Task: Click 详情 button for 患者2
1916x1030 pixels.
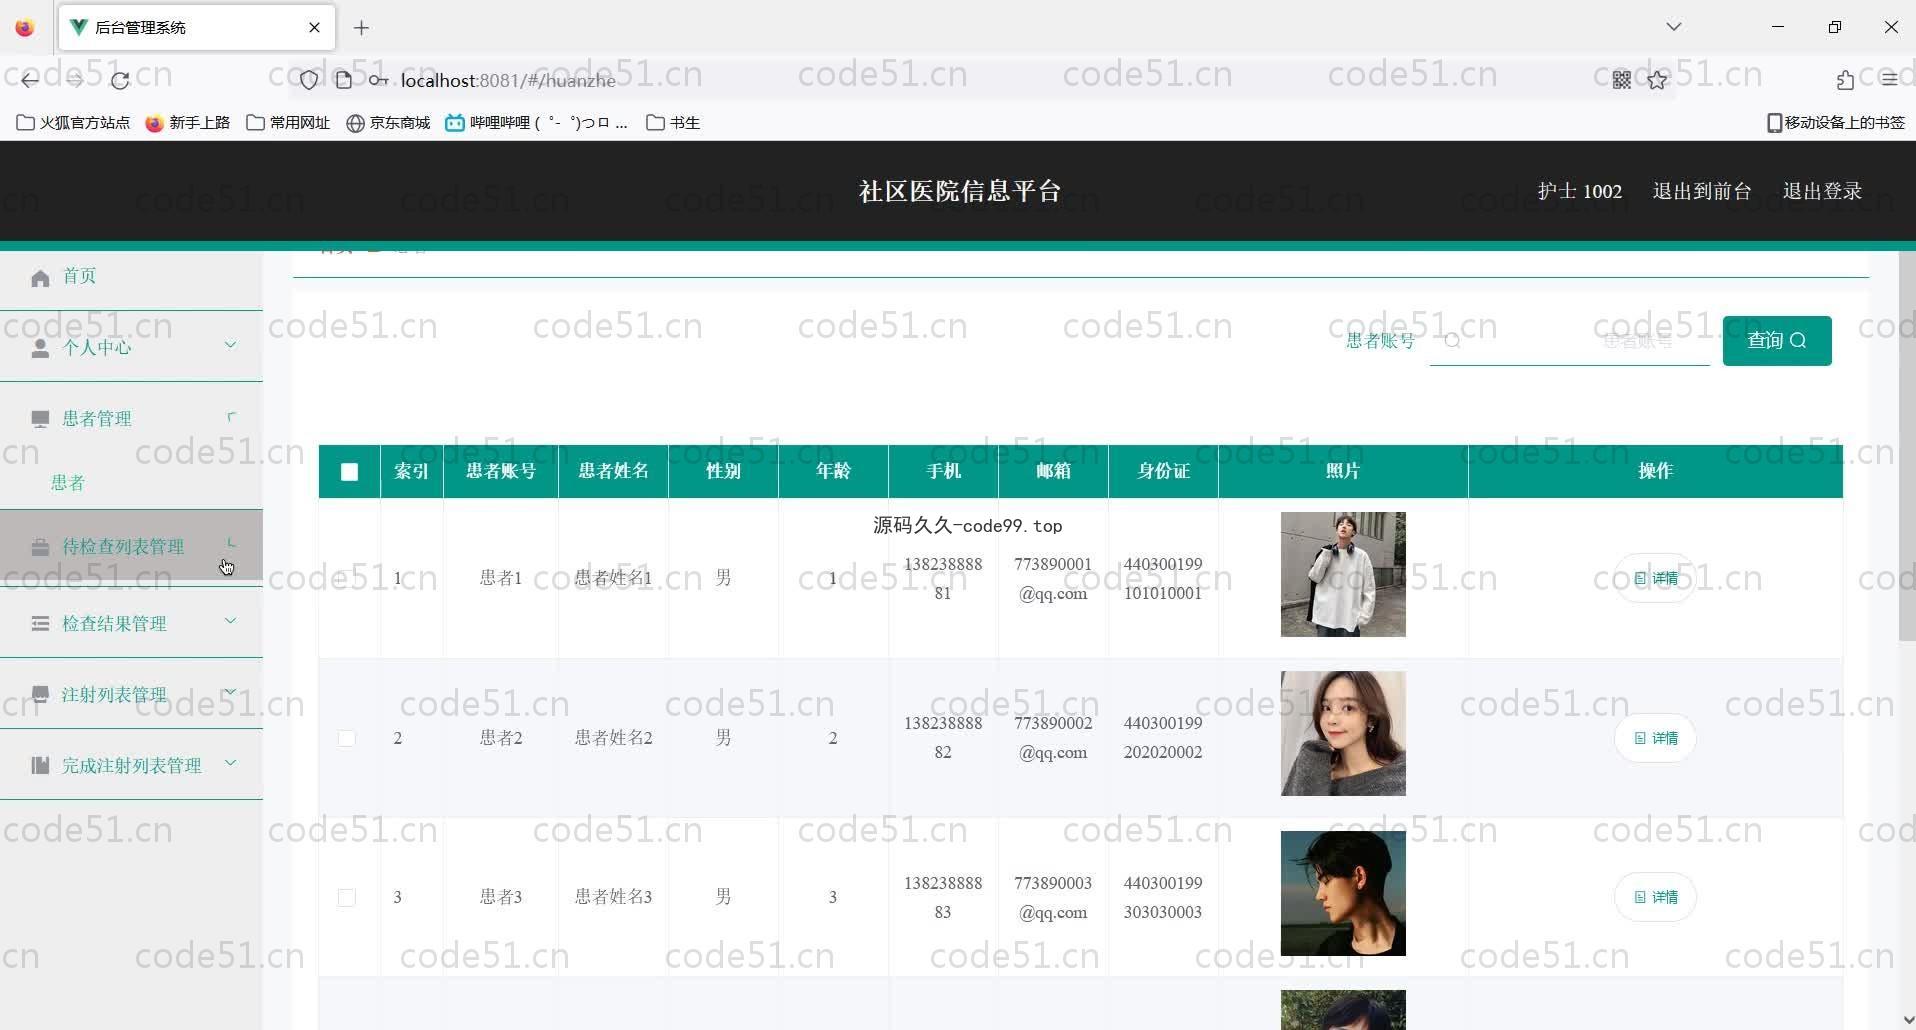Action: (x=1655, y=738)
